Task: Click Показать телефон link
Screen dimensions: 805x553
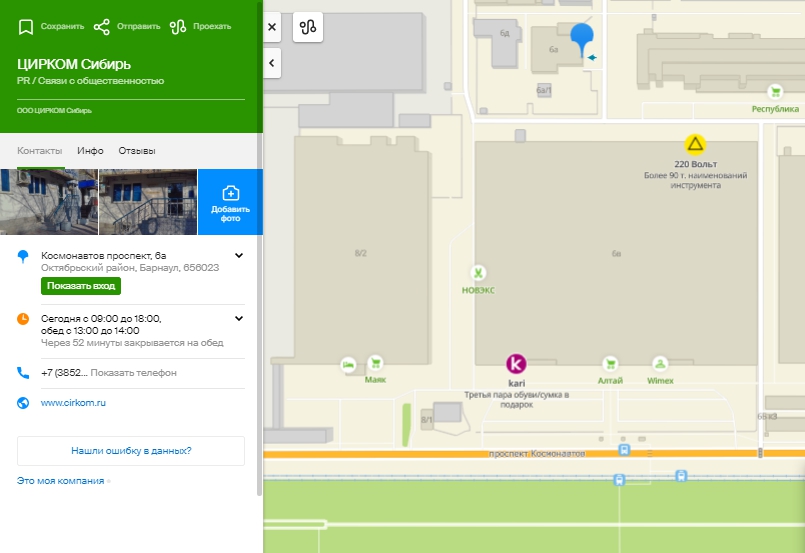Action: tap(133, 373)
